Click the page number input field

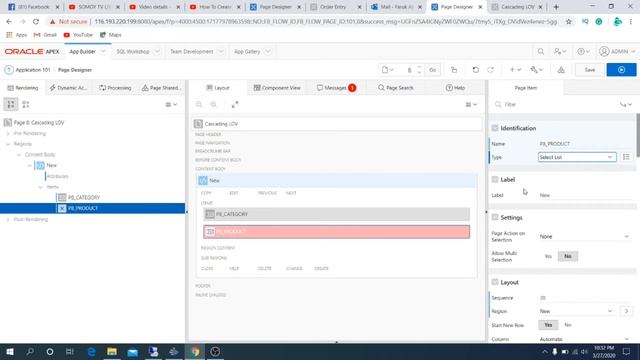(x=408, y=70)
